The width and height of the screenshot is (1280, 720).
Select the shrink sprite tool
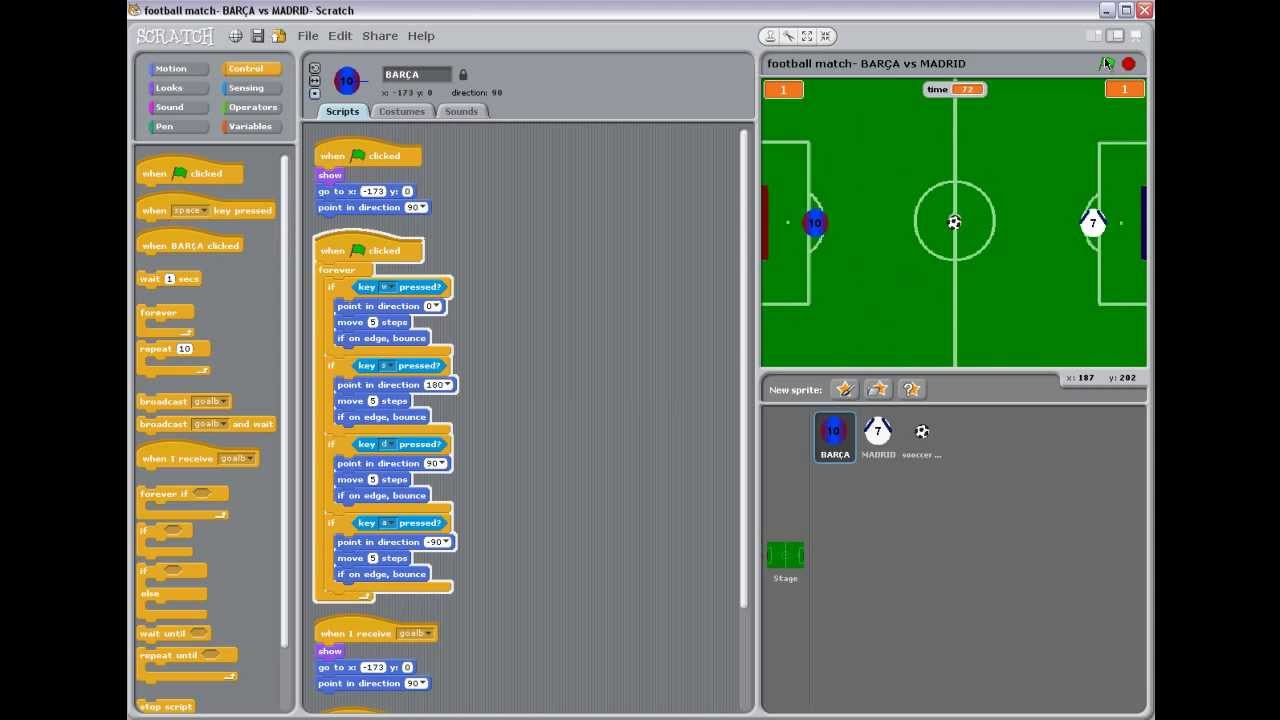coord(824,36)
